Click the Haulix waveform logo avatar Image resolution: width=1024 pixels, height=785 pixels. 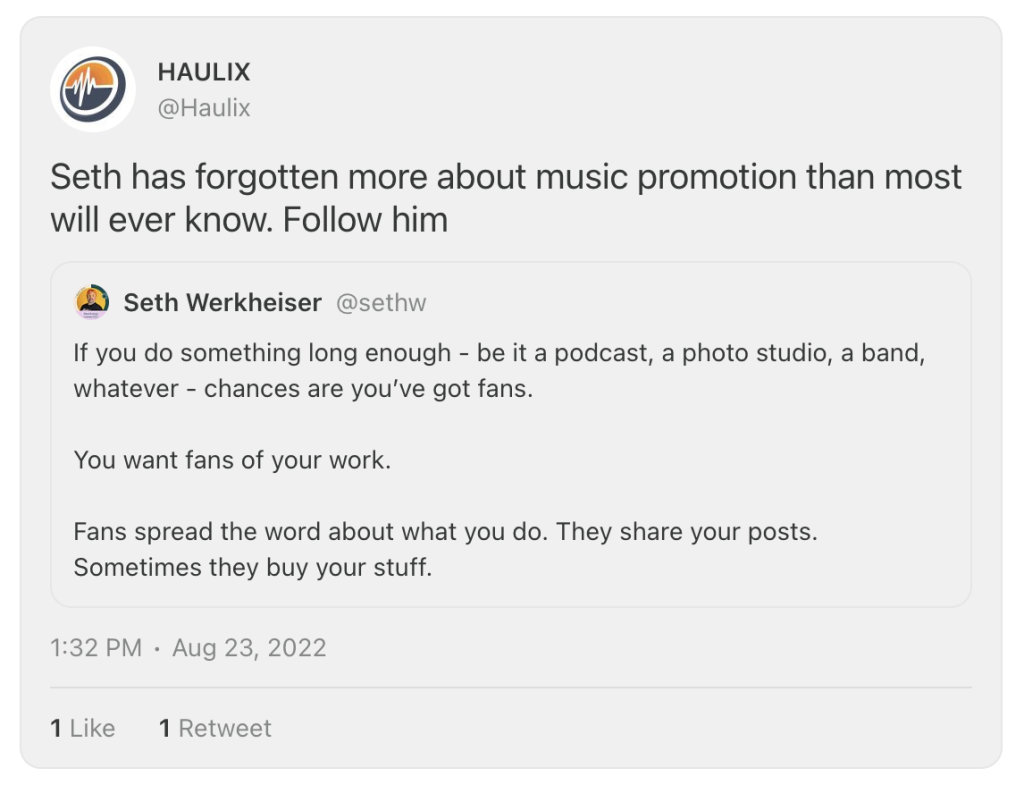click(x=92, y=89)
